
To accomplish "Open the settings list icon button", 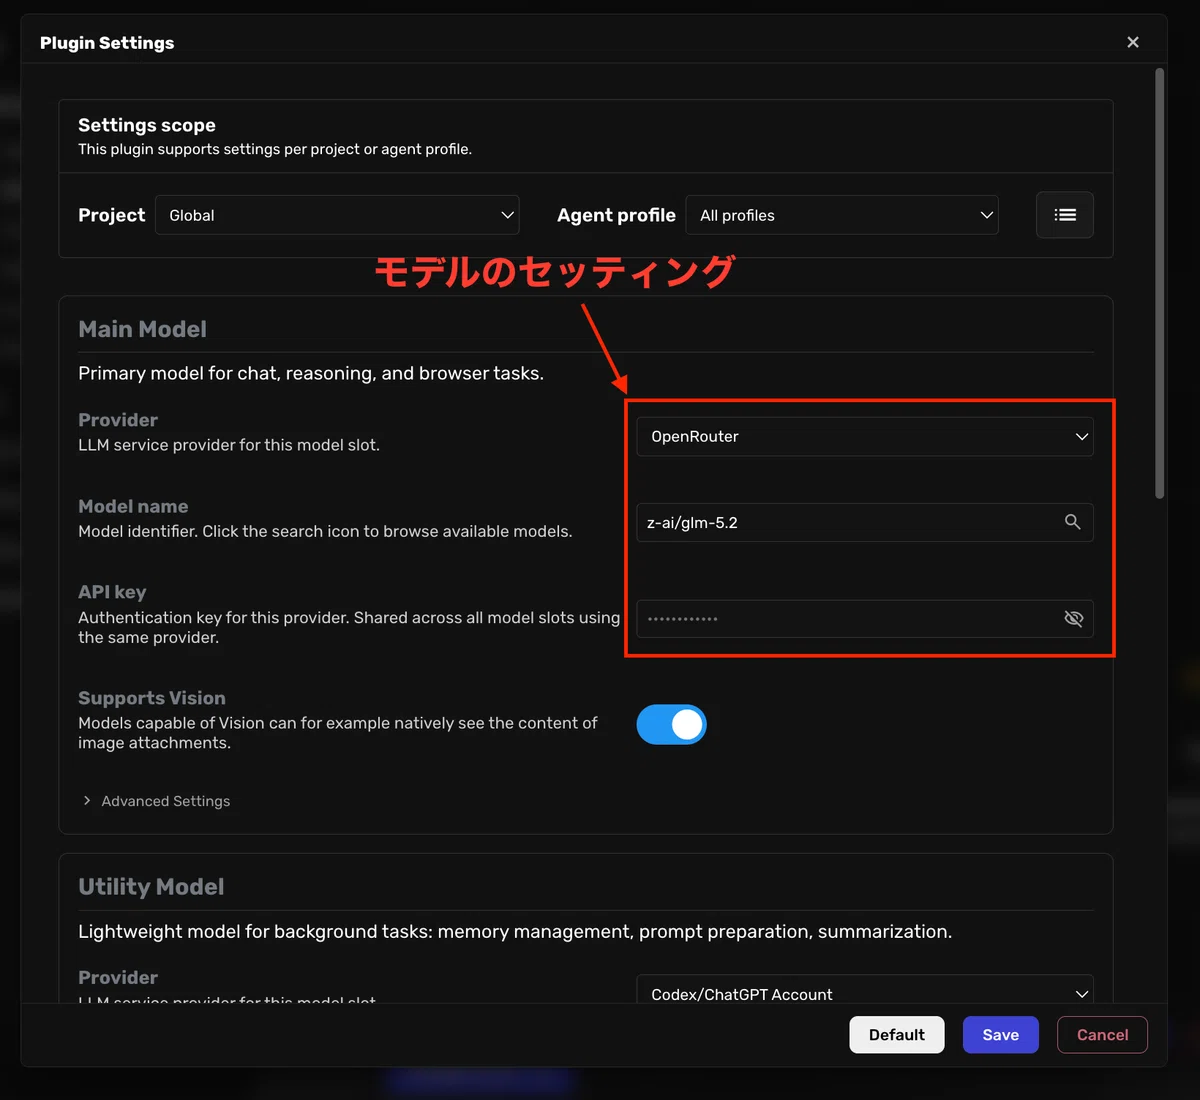I will [1065, 215].
